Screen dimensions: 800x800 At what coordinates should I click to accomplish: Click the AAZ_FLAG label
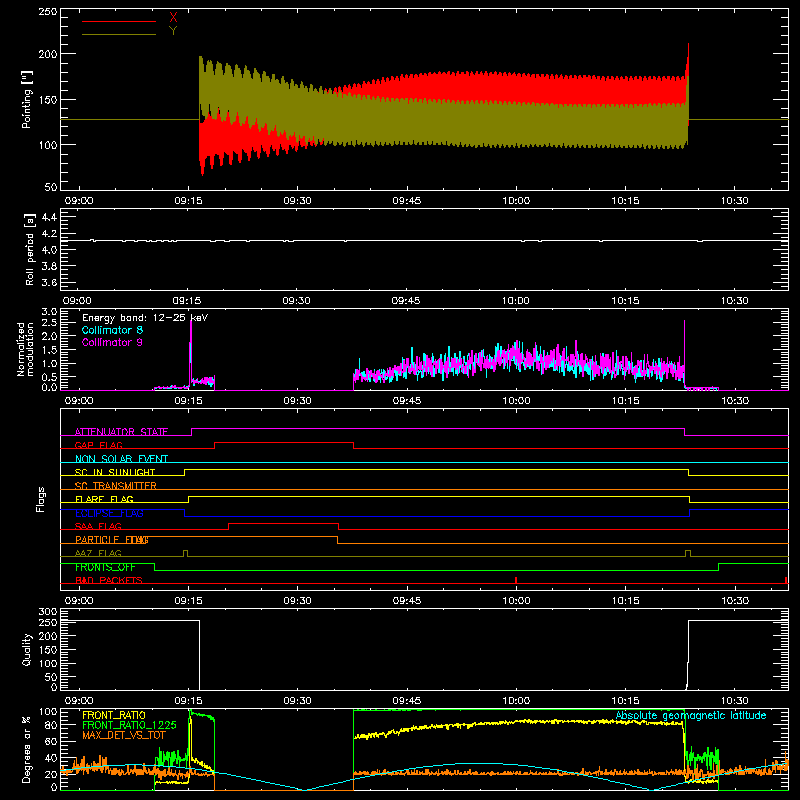click(98, 553)
